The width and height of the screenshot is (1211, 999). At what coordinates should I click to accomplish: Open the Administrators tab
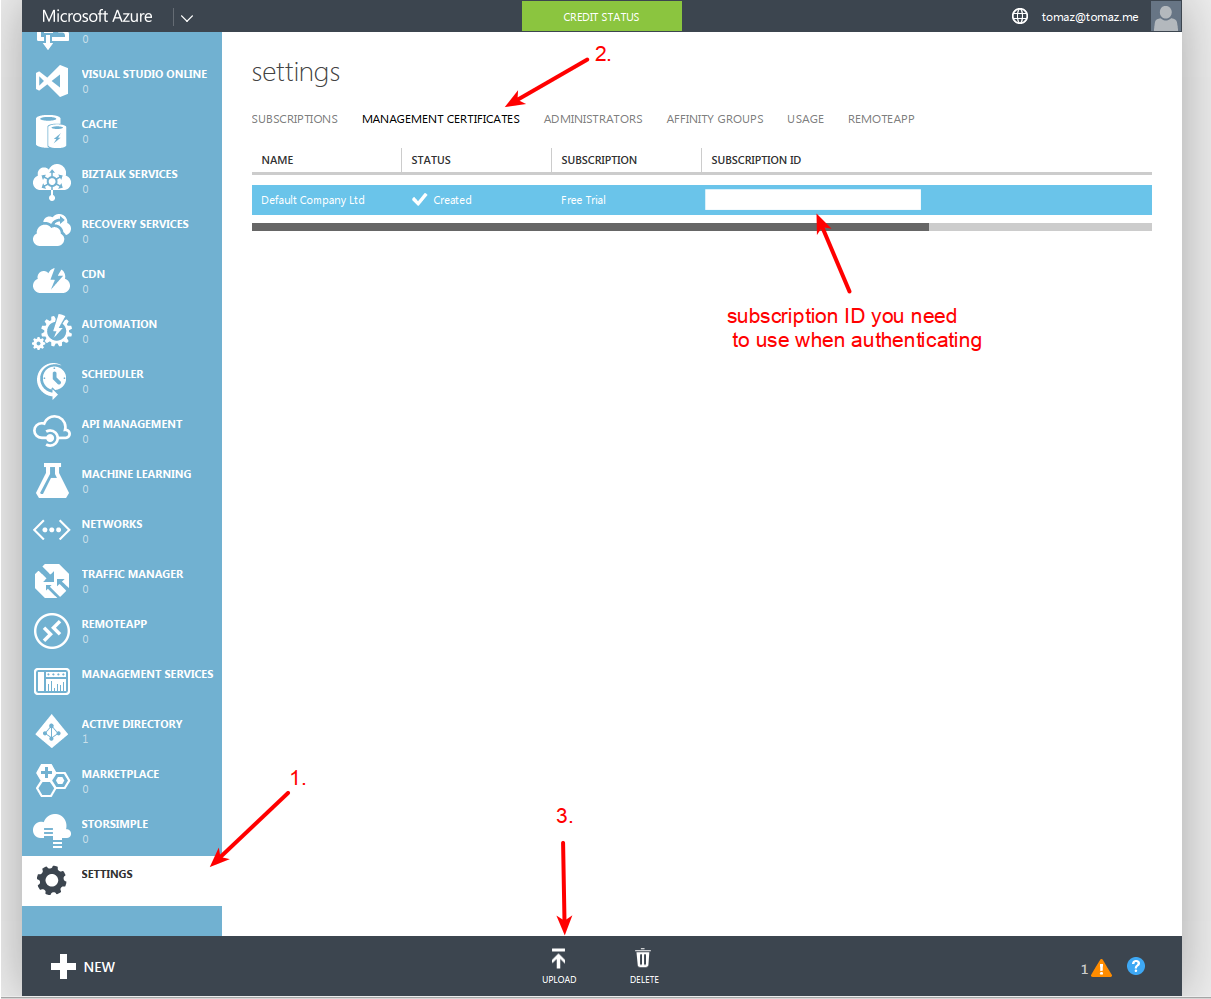[x=593, y=119]
